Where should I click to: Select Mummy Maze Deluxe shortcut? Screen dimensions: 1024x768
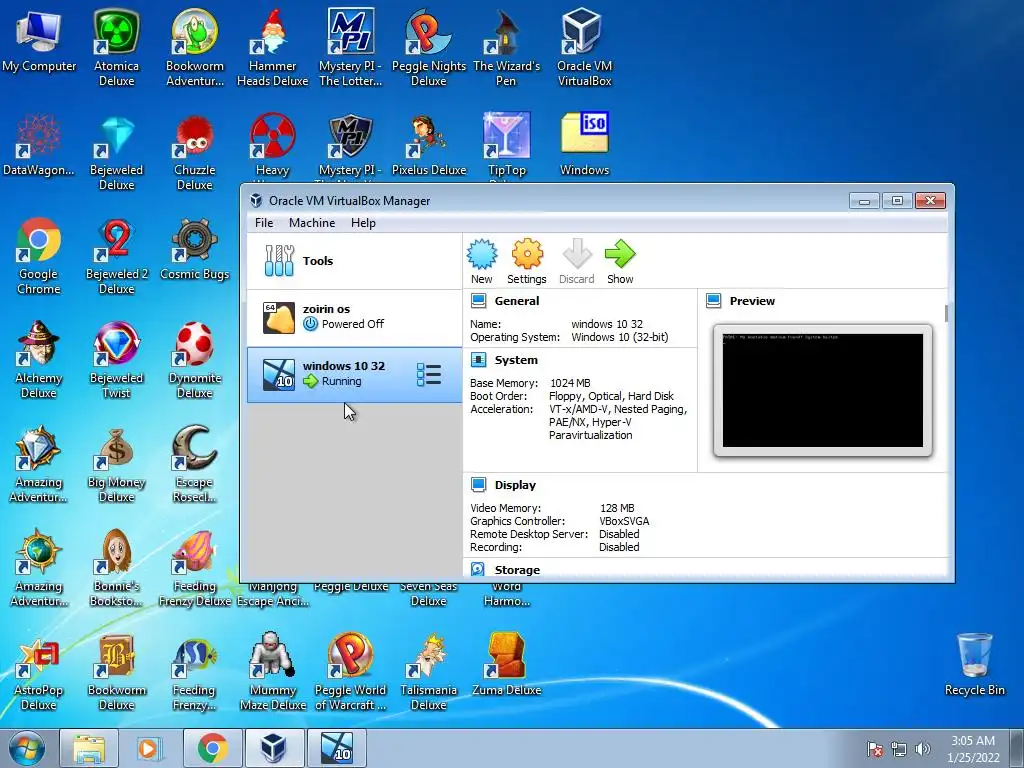coord(272,672)
